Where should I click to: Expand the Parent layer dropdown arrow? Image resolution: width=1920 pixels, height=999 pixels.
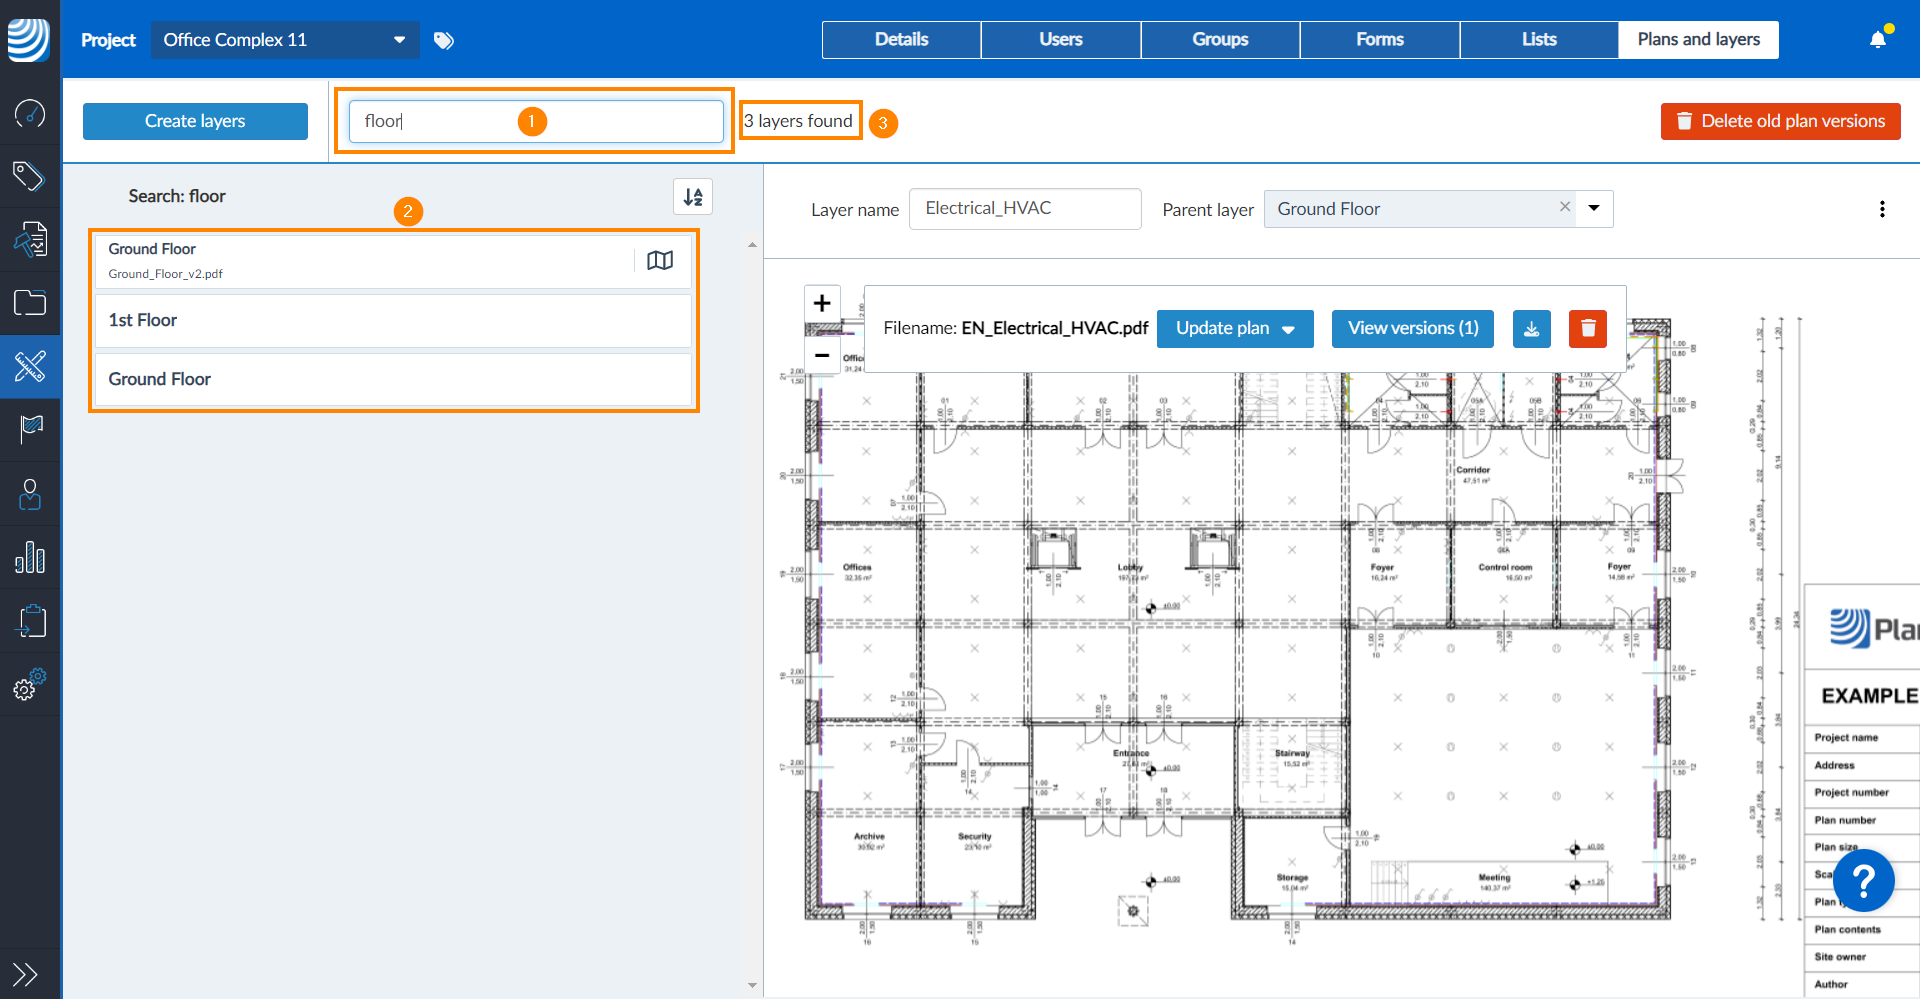[1594, 209]
